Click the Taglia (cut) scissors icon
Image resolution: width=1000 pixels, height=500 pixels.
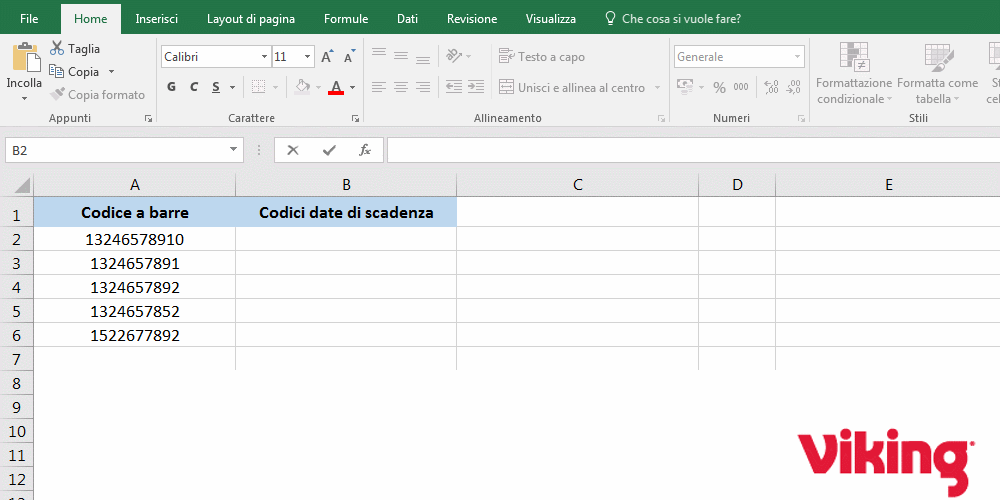point(57,49)
